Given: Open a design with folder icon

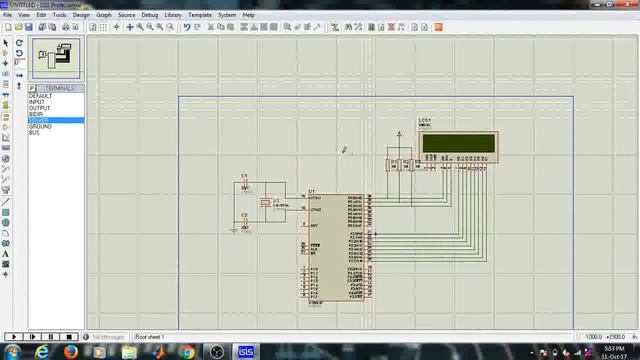Looking at the screenshot, I should coord(18,27).
